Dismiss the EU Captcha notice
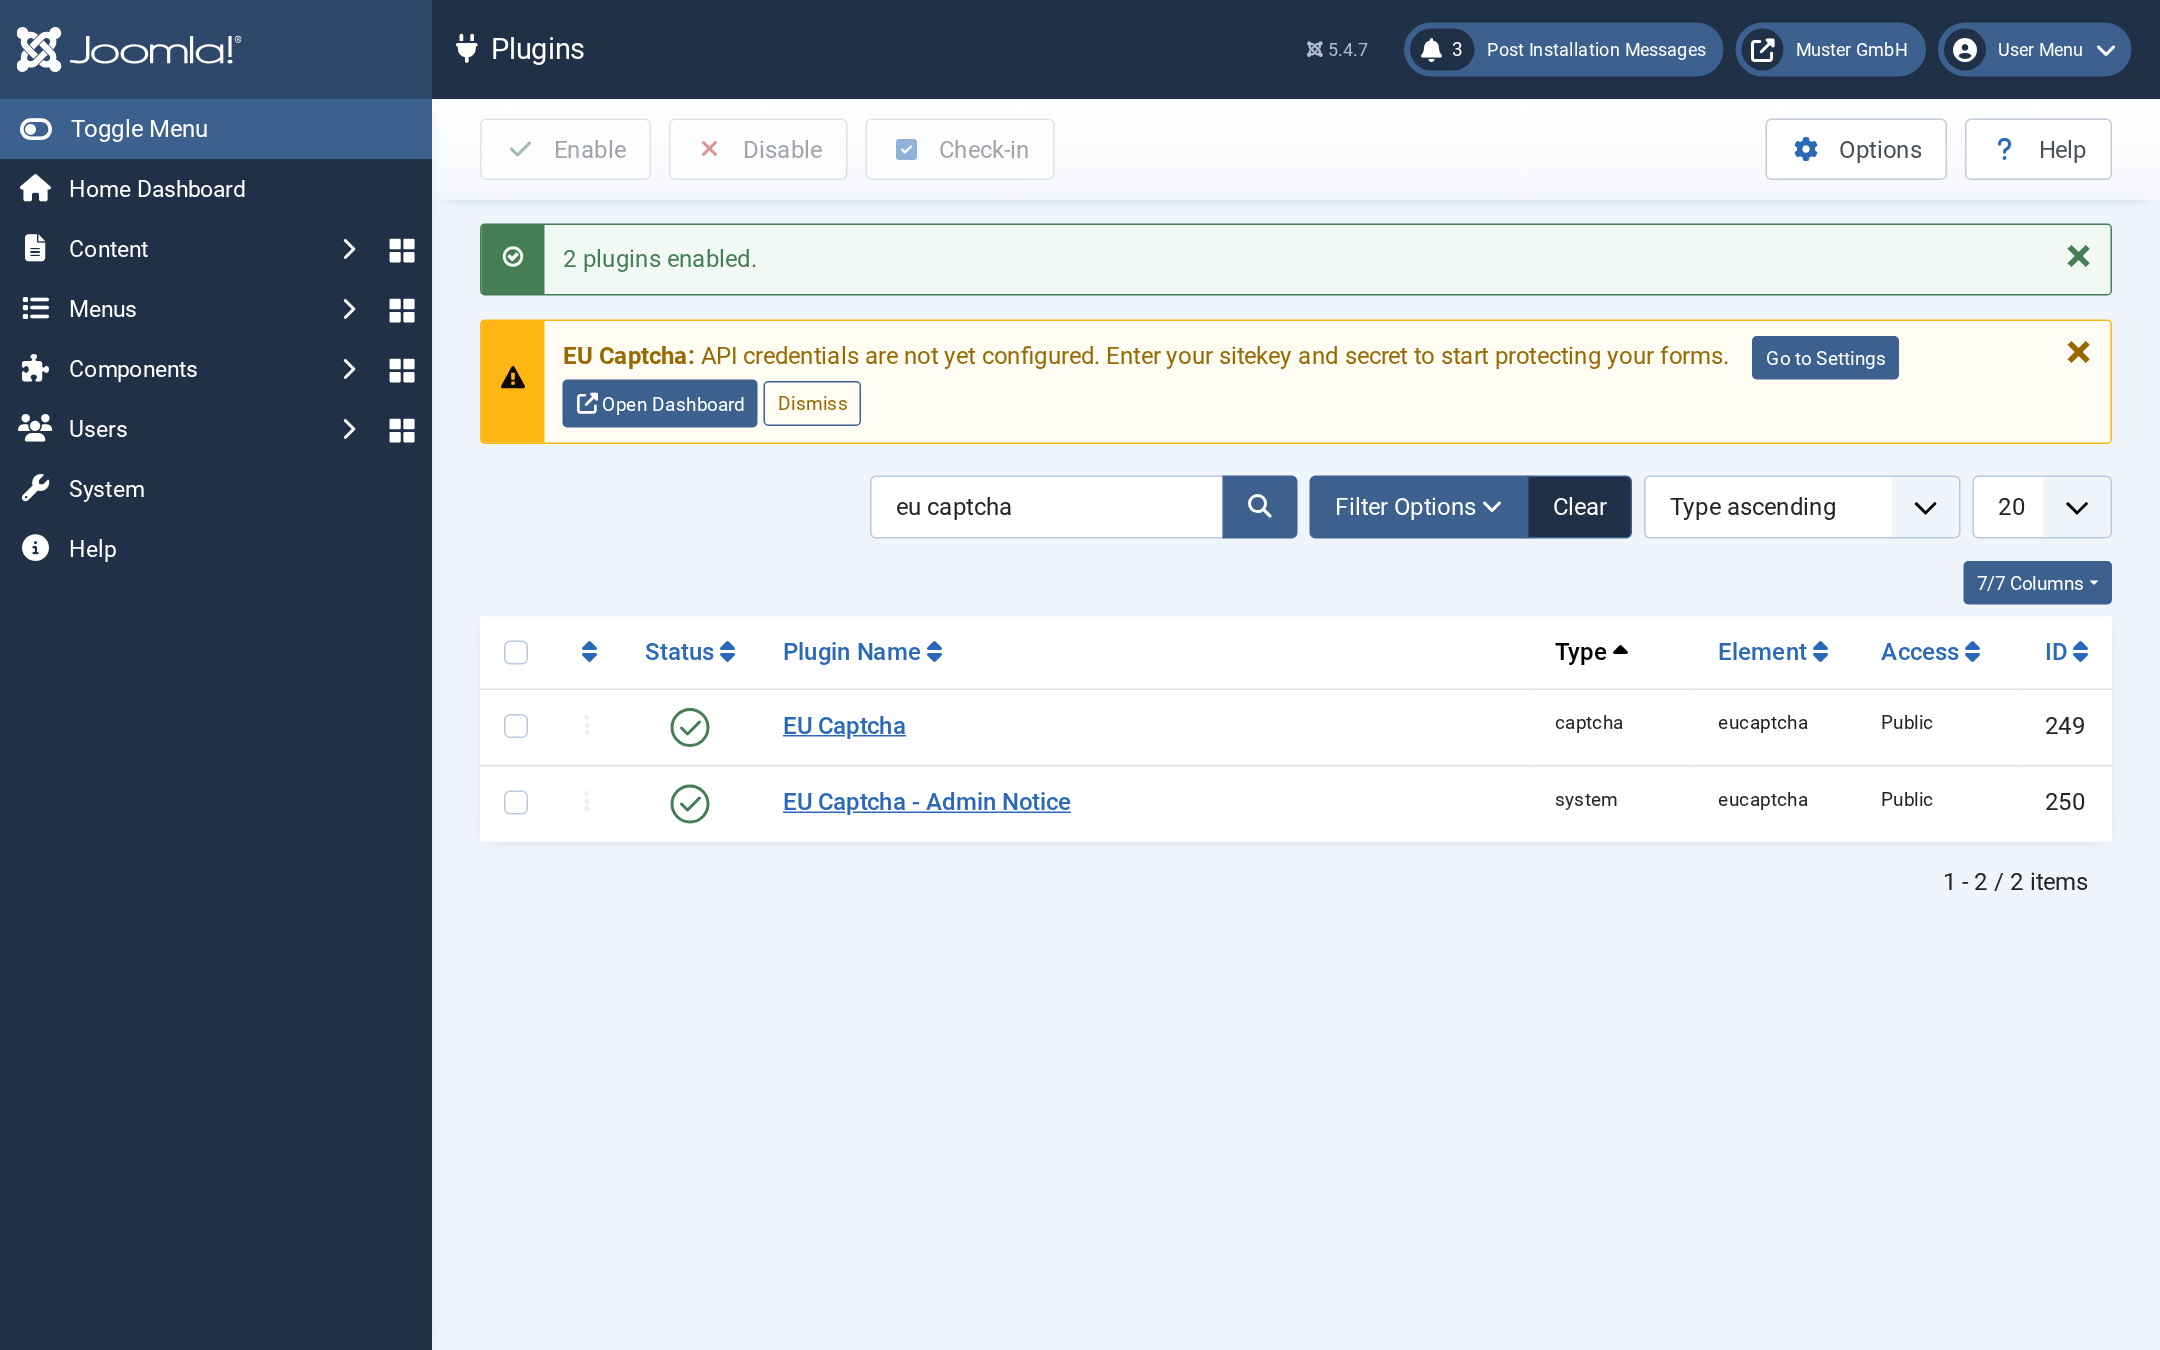 pyautogui.click(x=812, y=403)
